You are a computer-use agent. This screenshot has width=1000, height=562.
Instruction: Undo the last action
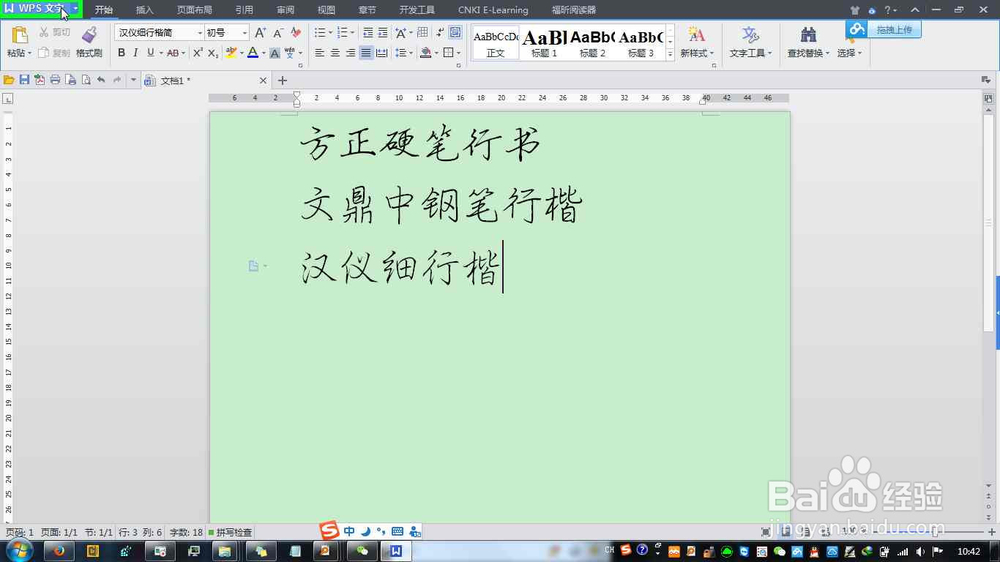(x=101, y=80)
